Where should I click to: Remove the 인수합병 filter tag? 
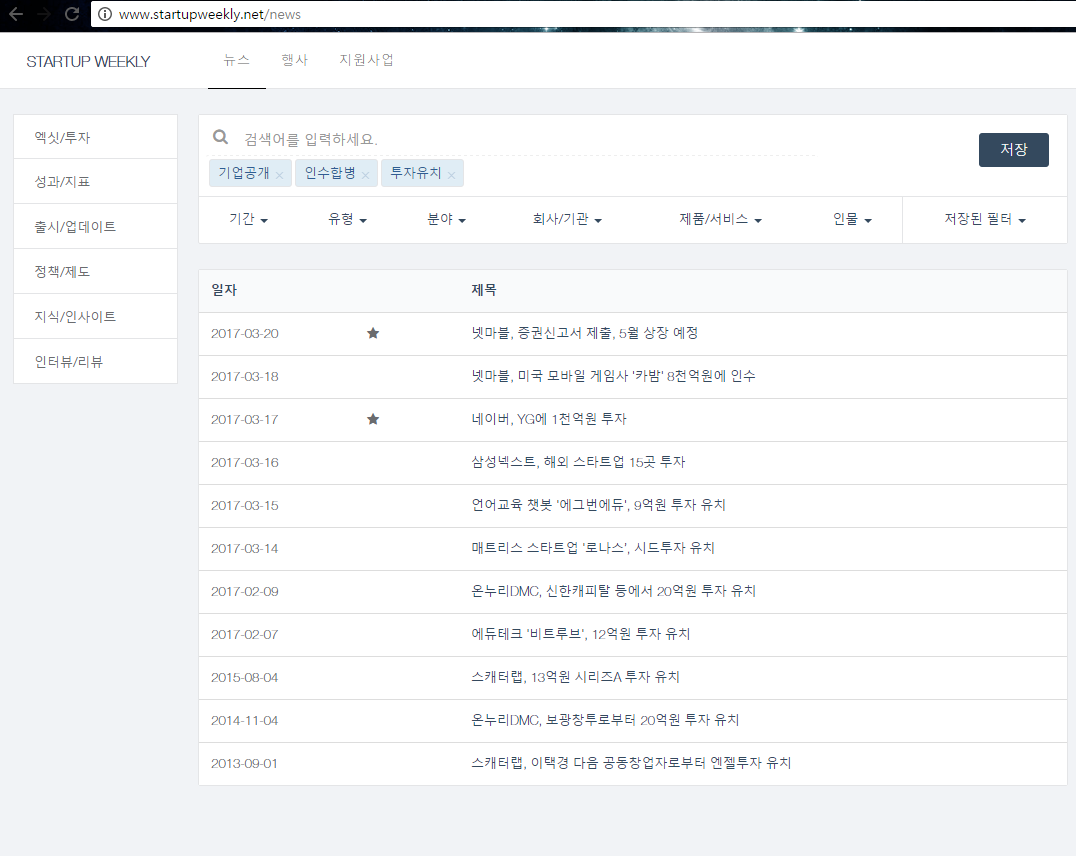click(365, 175)
